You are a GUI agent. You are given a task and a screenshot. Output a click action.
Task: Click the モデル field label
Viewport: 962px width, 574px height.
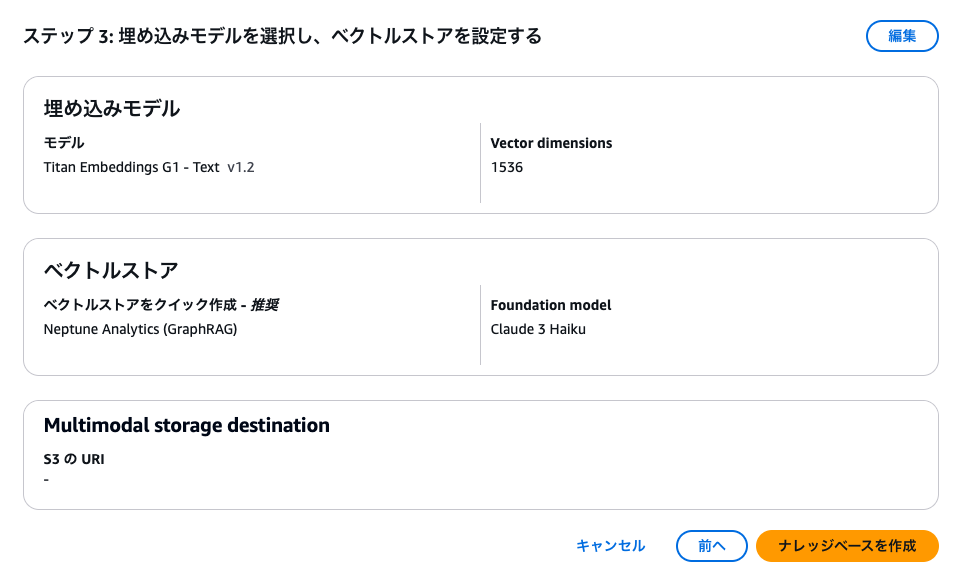64,143
